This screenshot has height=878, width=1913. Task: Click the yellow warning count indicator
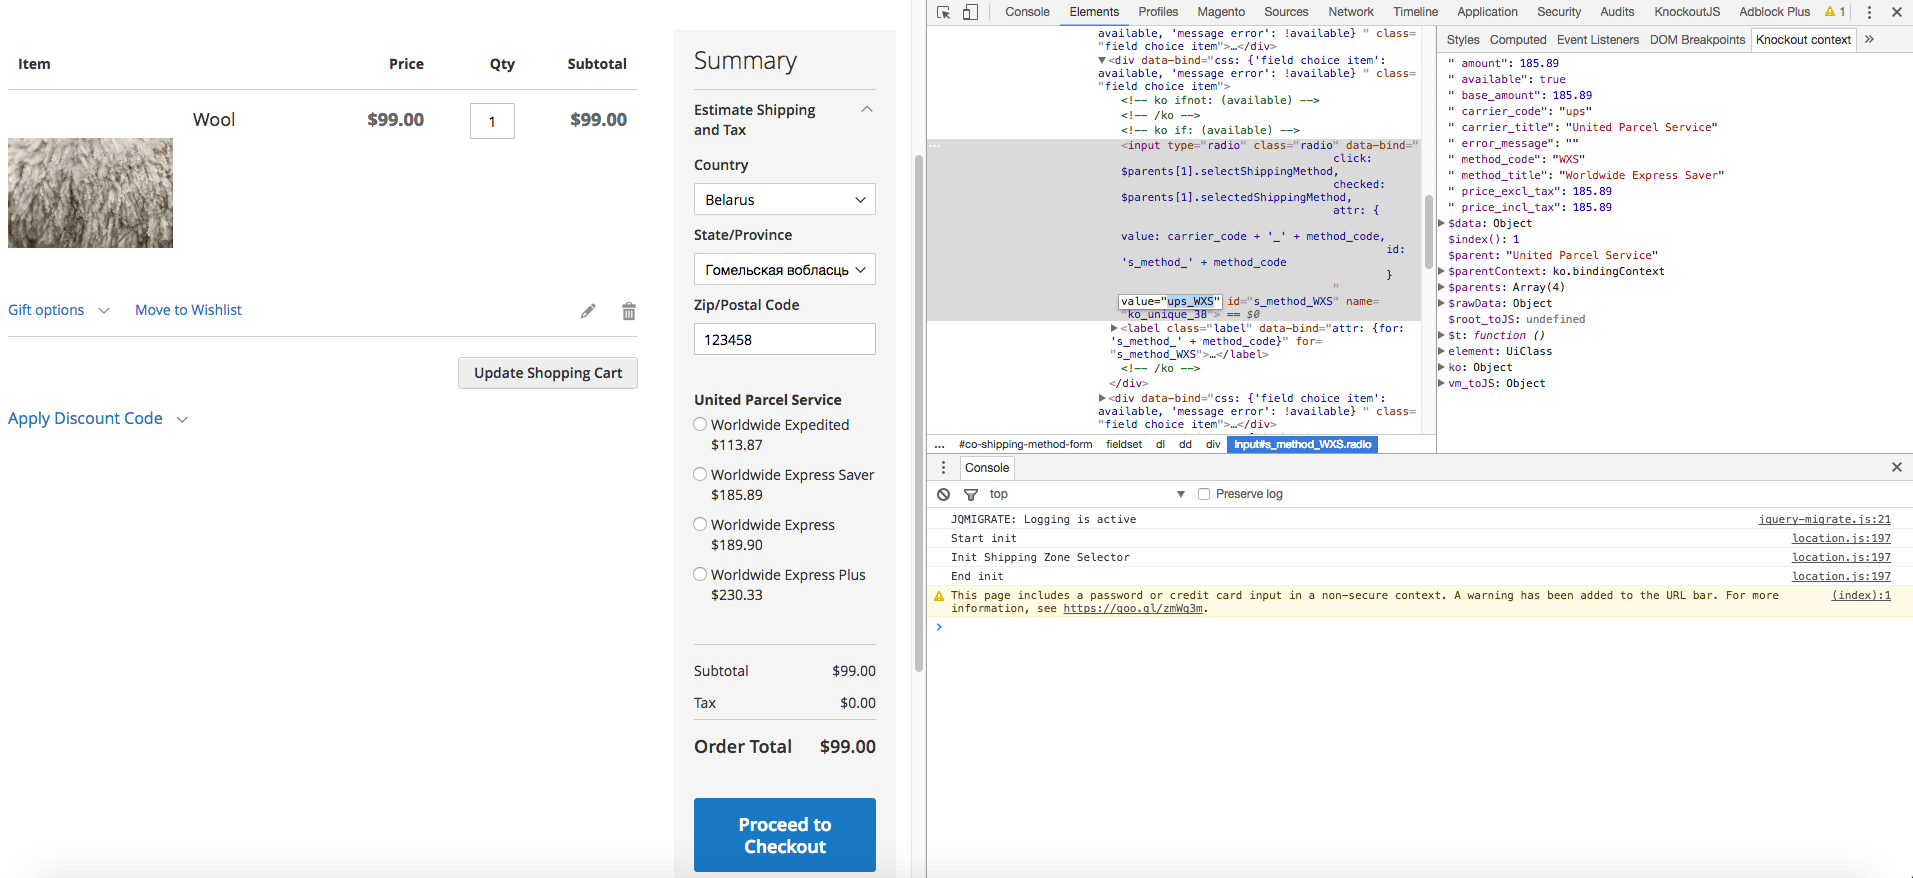pos(1835,12)
